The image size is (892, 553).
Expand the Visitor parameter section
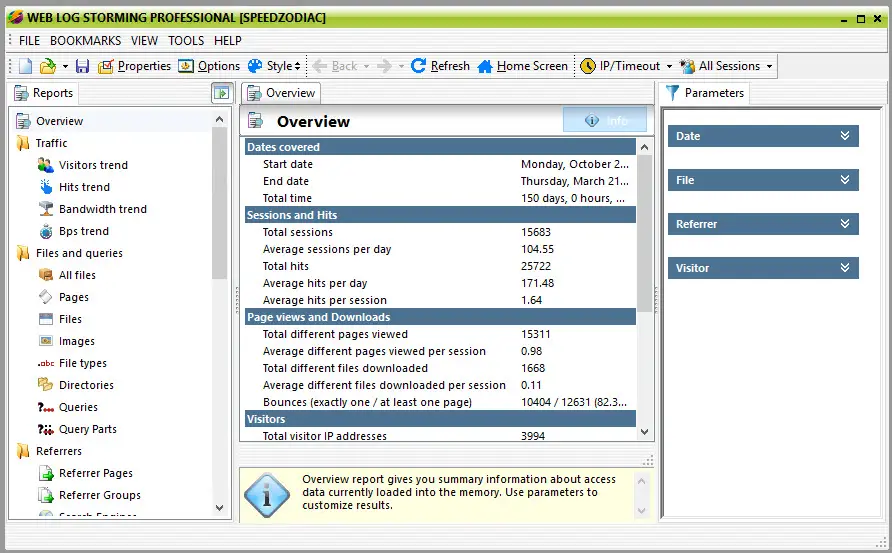763,268
